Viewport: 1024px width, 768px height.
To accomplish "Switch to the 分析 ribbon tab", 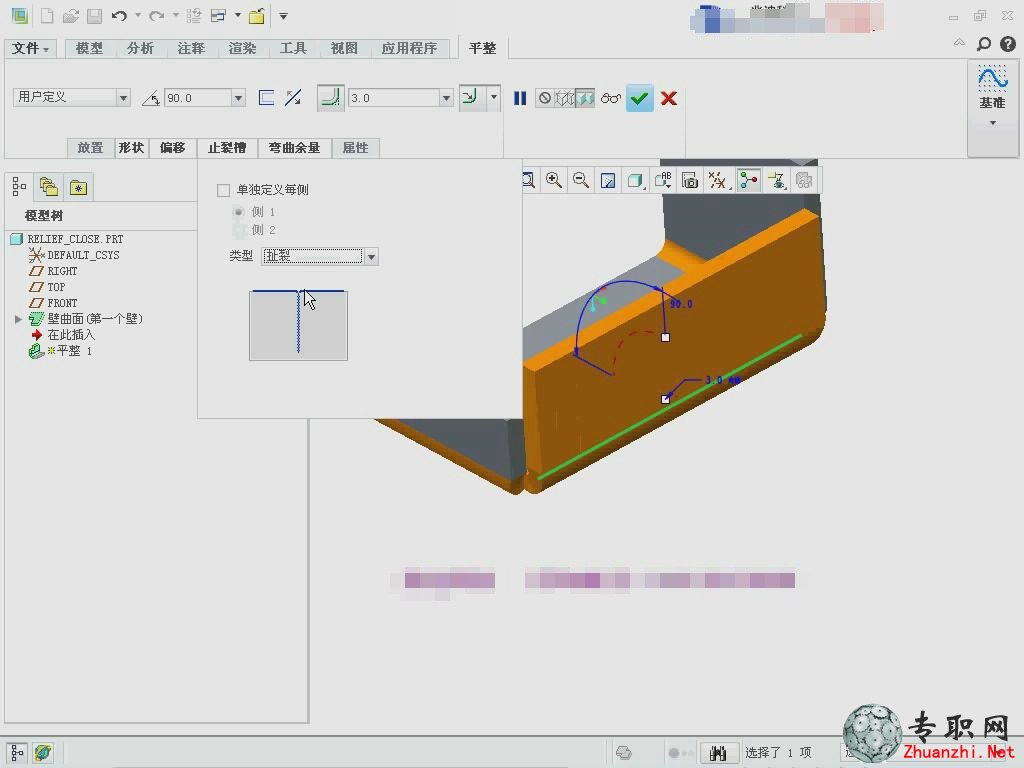I will click(140, 48).
